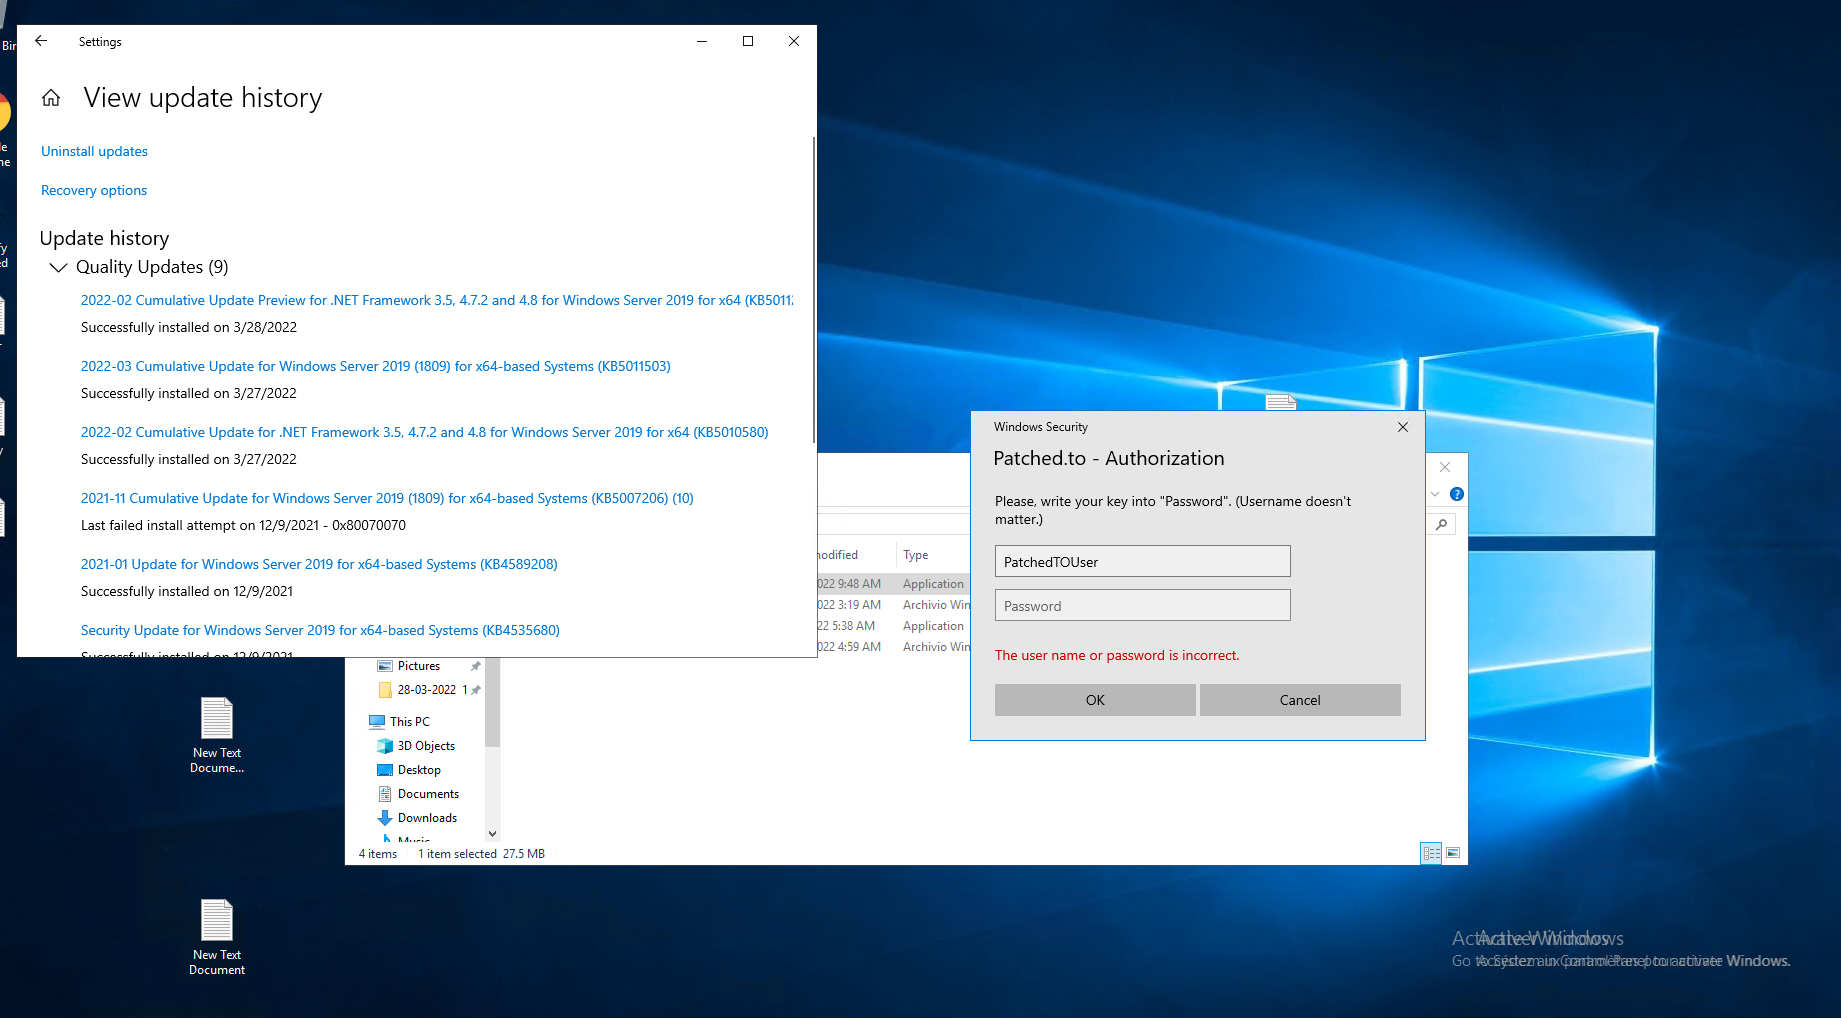Click 'Last failed install attempt on 12/9/2021' text

[243, 525]
